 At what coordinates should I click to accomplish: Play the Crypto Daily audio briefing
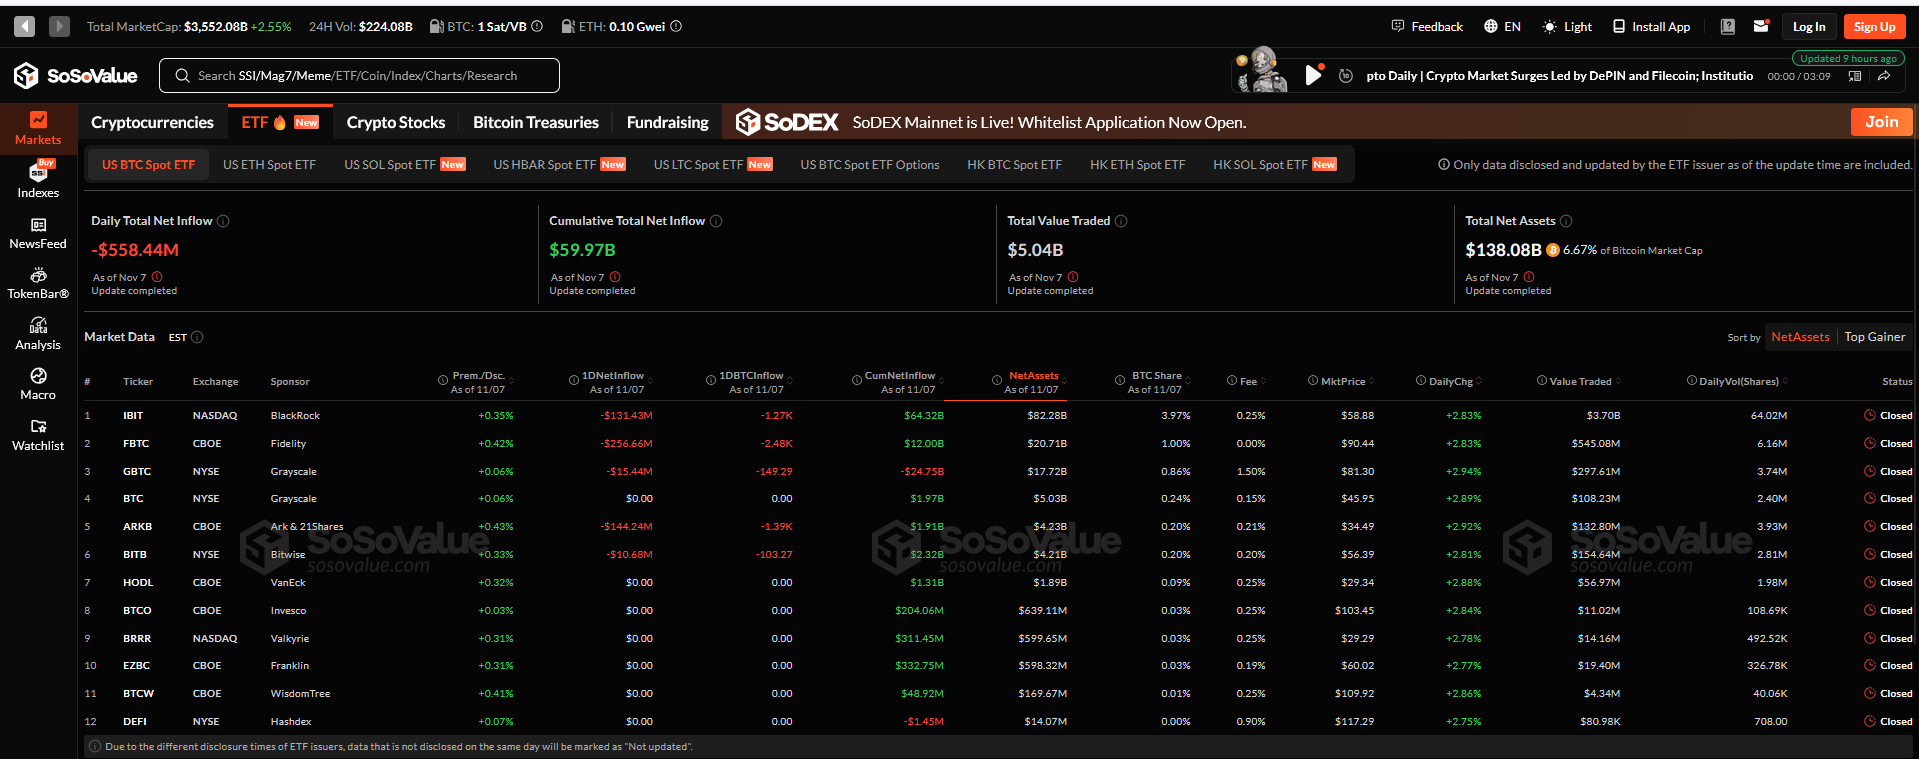[1313, 75]
